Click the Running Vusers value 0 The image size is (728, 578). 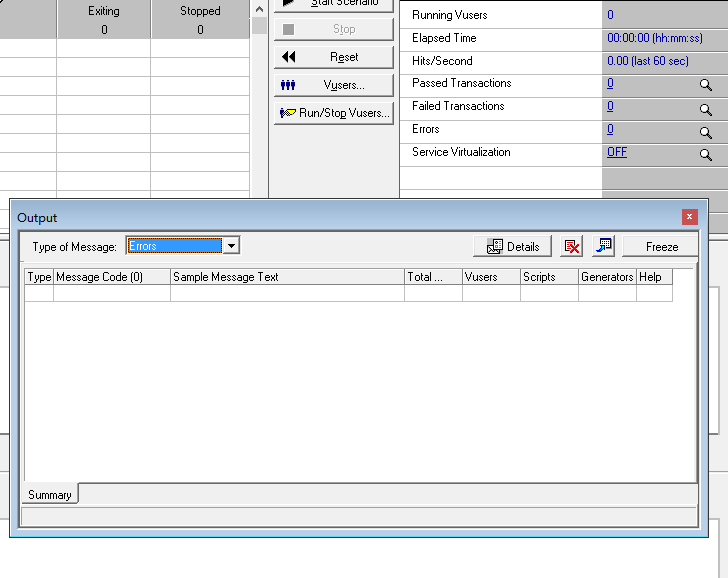click(x=610, y=15)
